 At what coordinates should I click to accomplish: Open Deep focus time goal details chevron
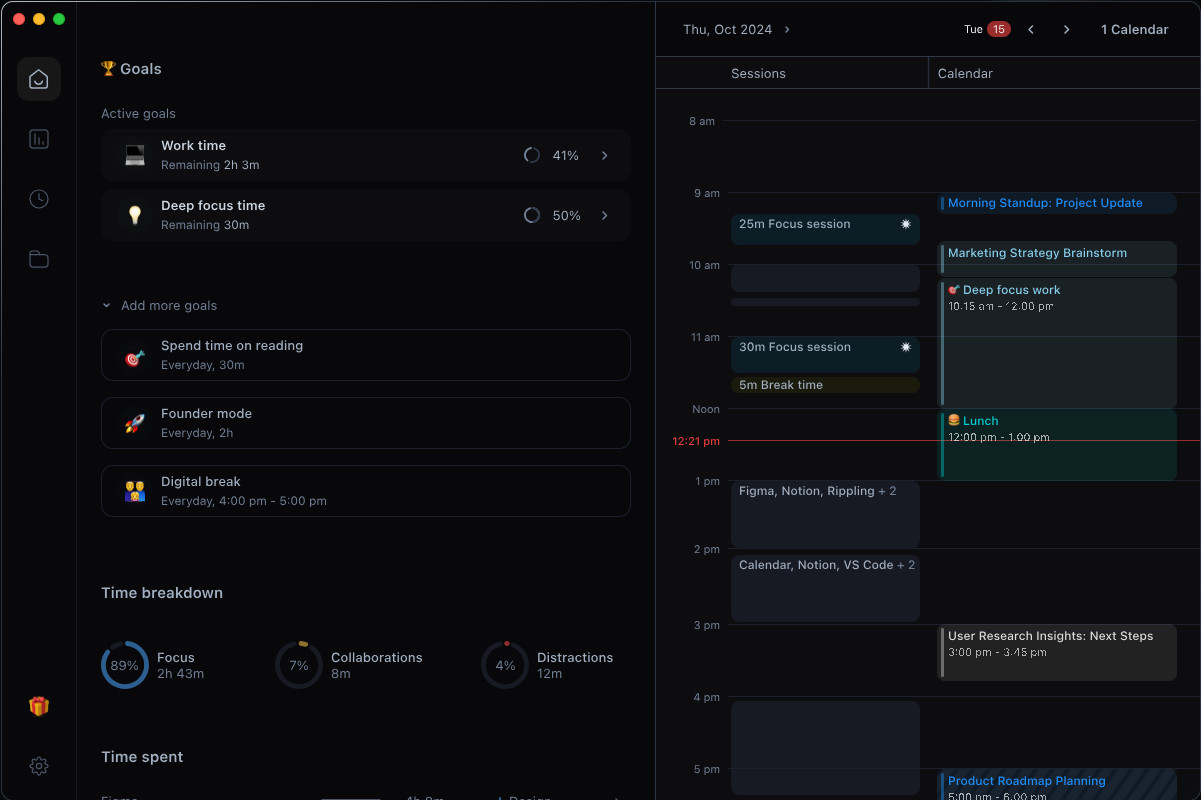[x=605, y=215]
